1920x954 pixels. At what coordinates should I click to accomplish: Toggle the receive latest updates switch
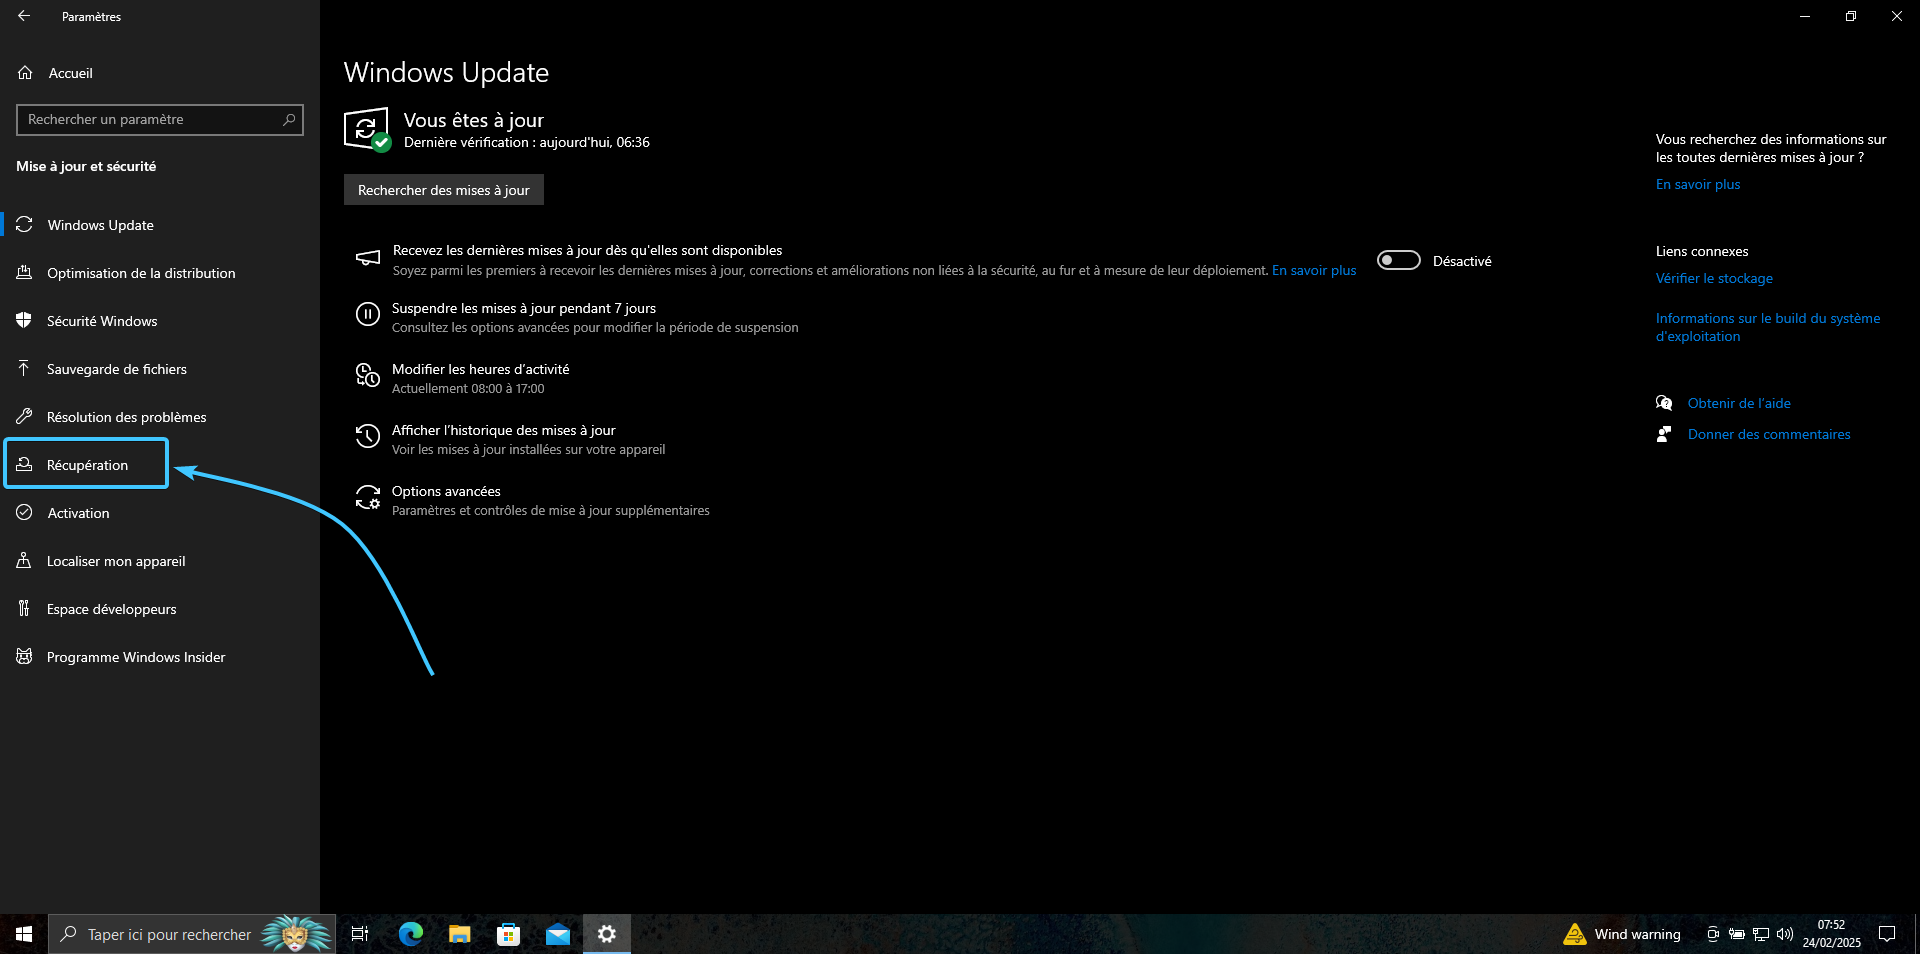(1399, 260)
